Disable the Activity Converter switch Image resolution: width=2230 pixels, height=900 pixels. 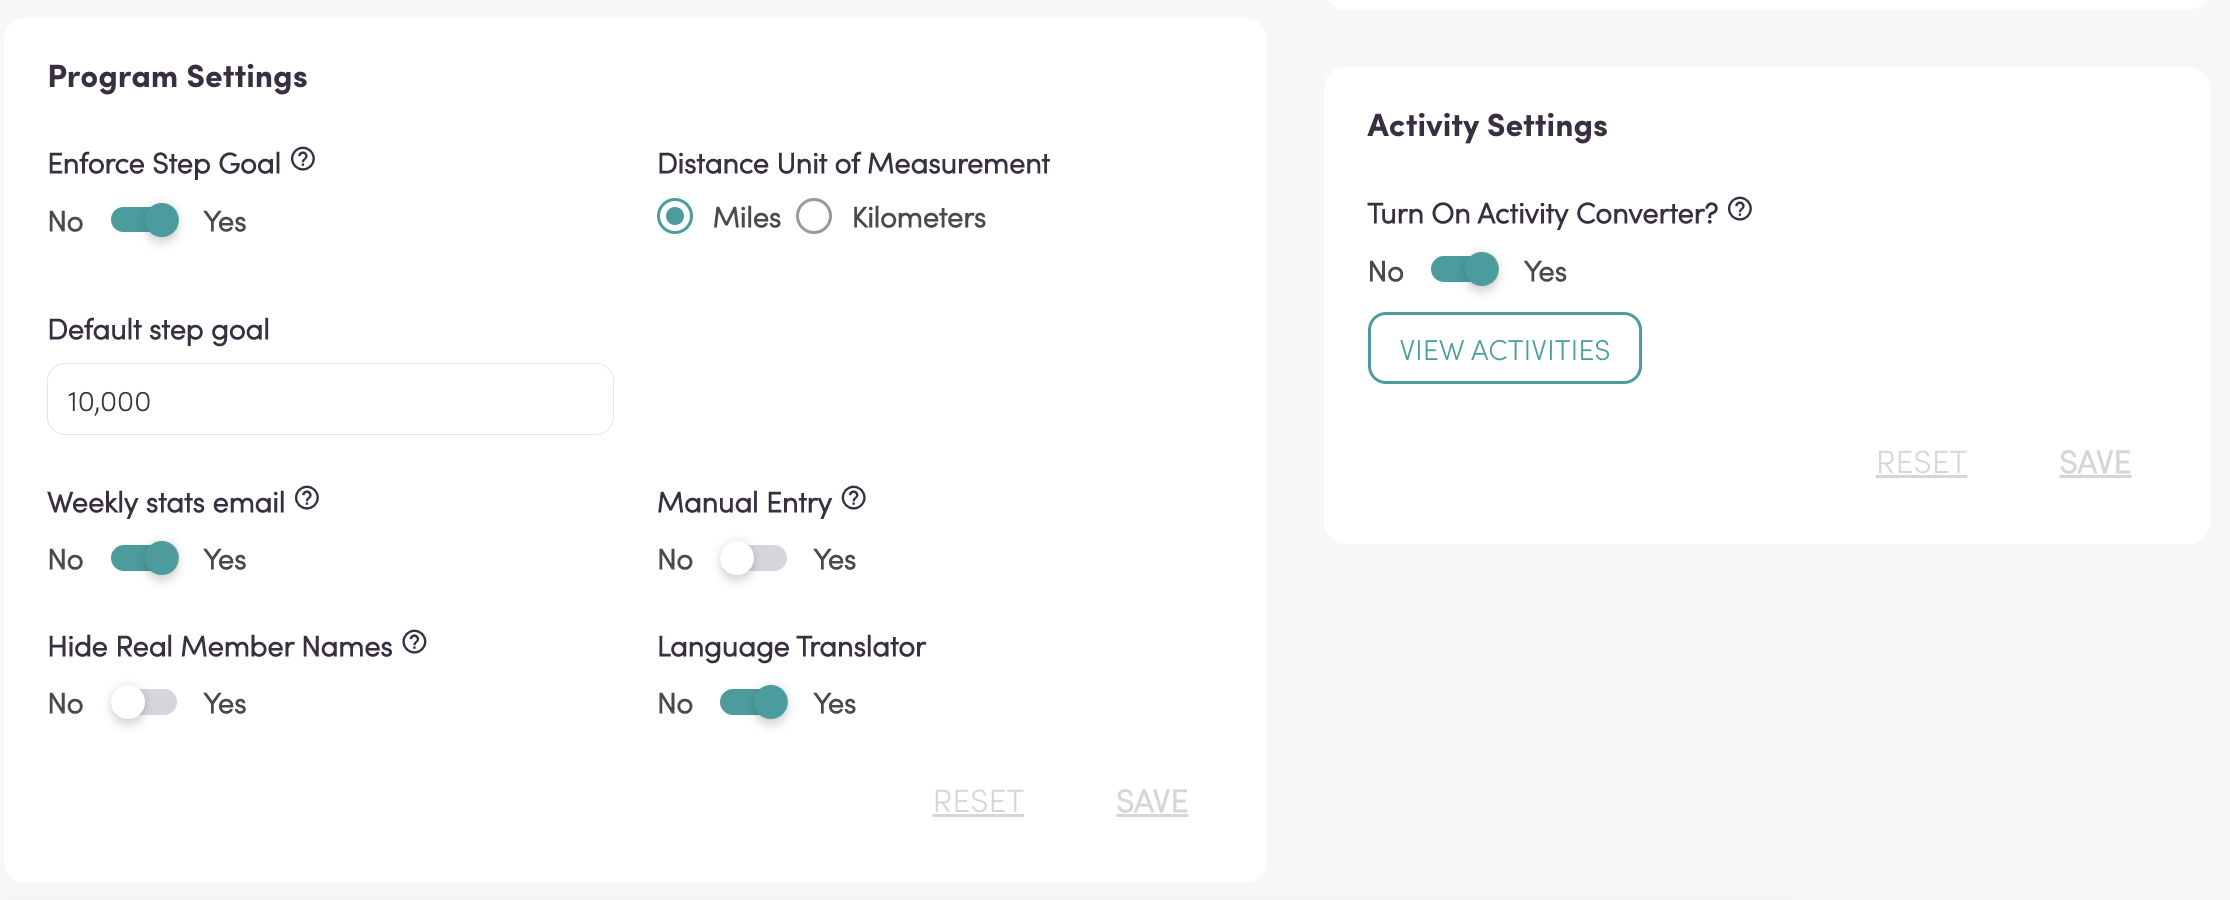coord(1464,270)
